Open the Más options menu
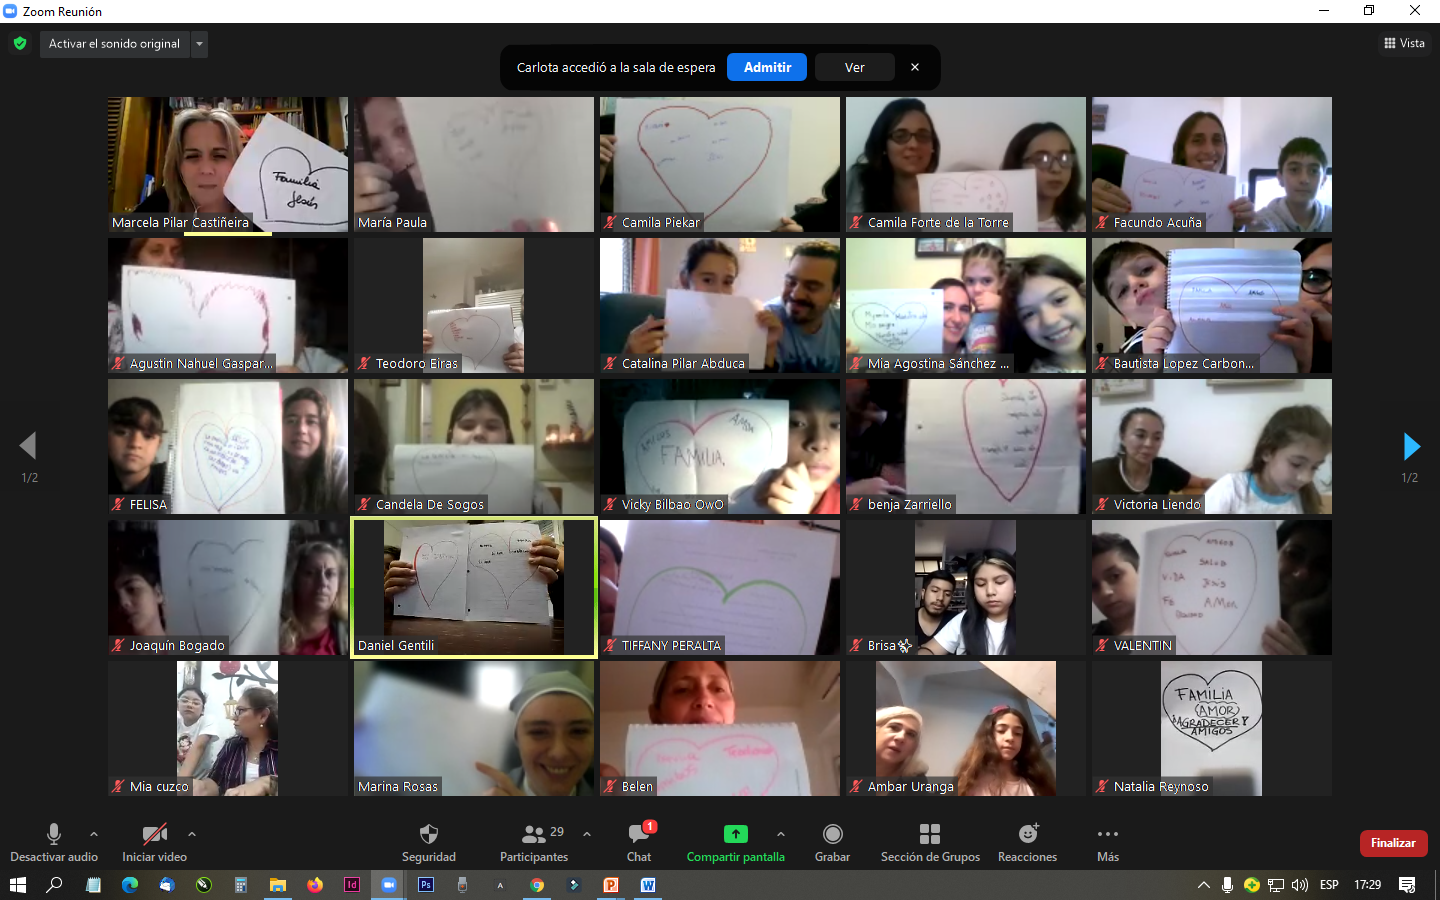 [x=1108, y=842]
